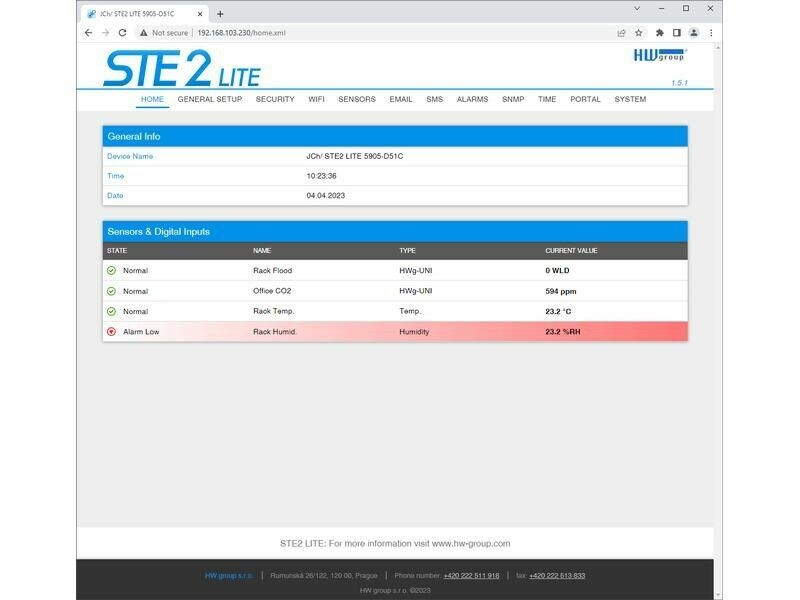This screenshot has height=600, width=800.
Task: Click the green Normal icon for Rack Flood
Action: pos(111,270)
